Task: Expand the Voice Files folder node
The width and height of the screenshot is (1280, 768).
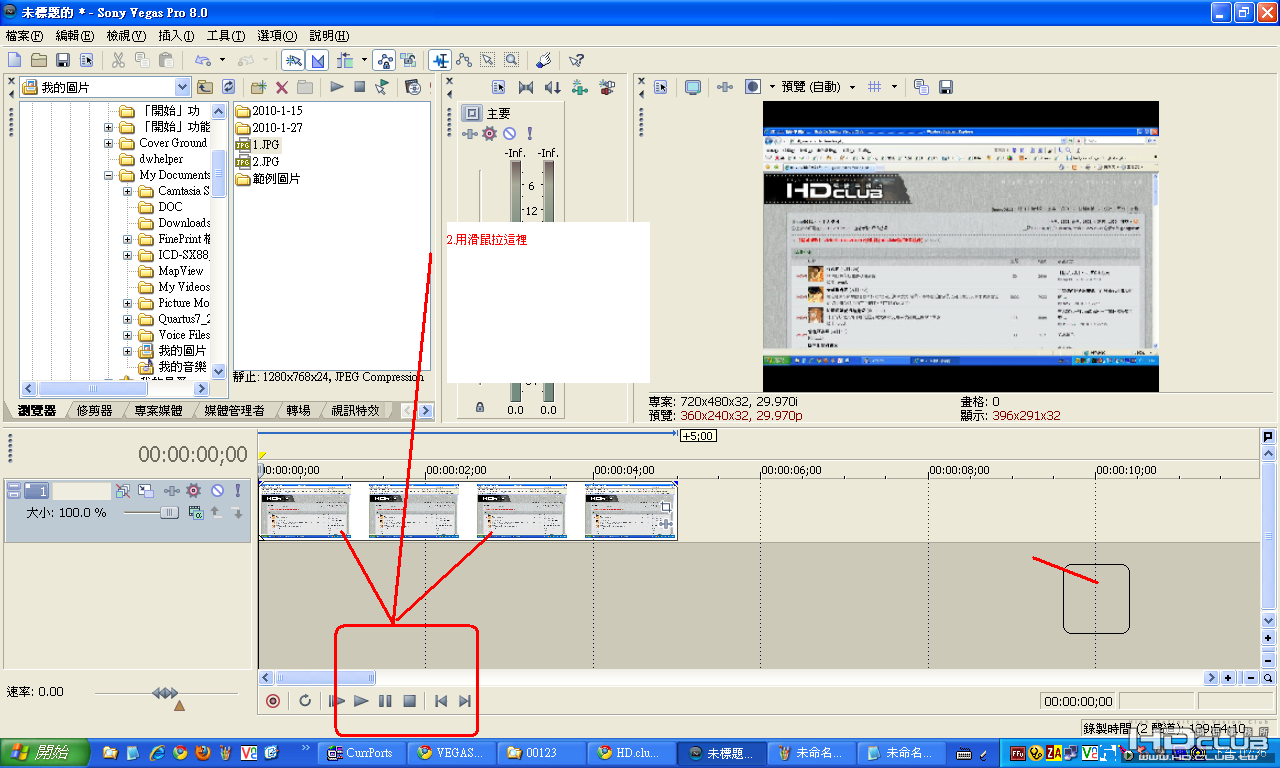Action: tap(128, 335)
